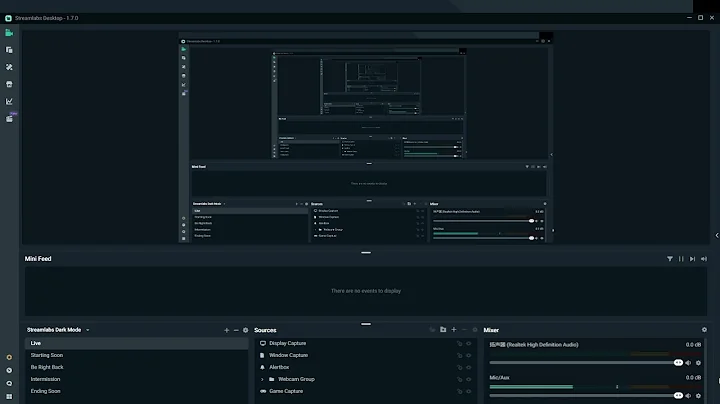Click the grid icon at the sidebar bottom
The height and width of the screenshot is (404, 720).
[9, 396]
